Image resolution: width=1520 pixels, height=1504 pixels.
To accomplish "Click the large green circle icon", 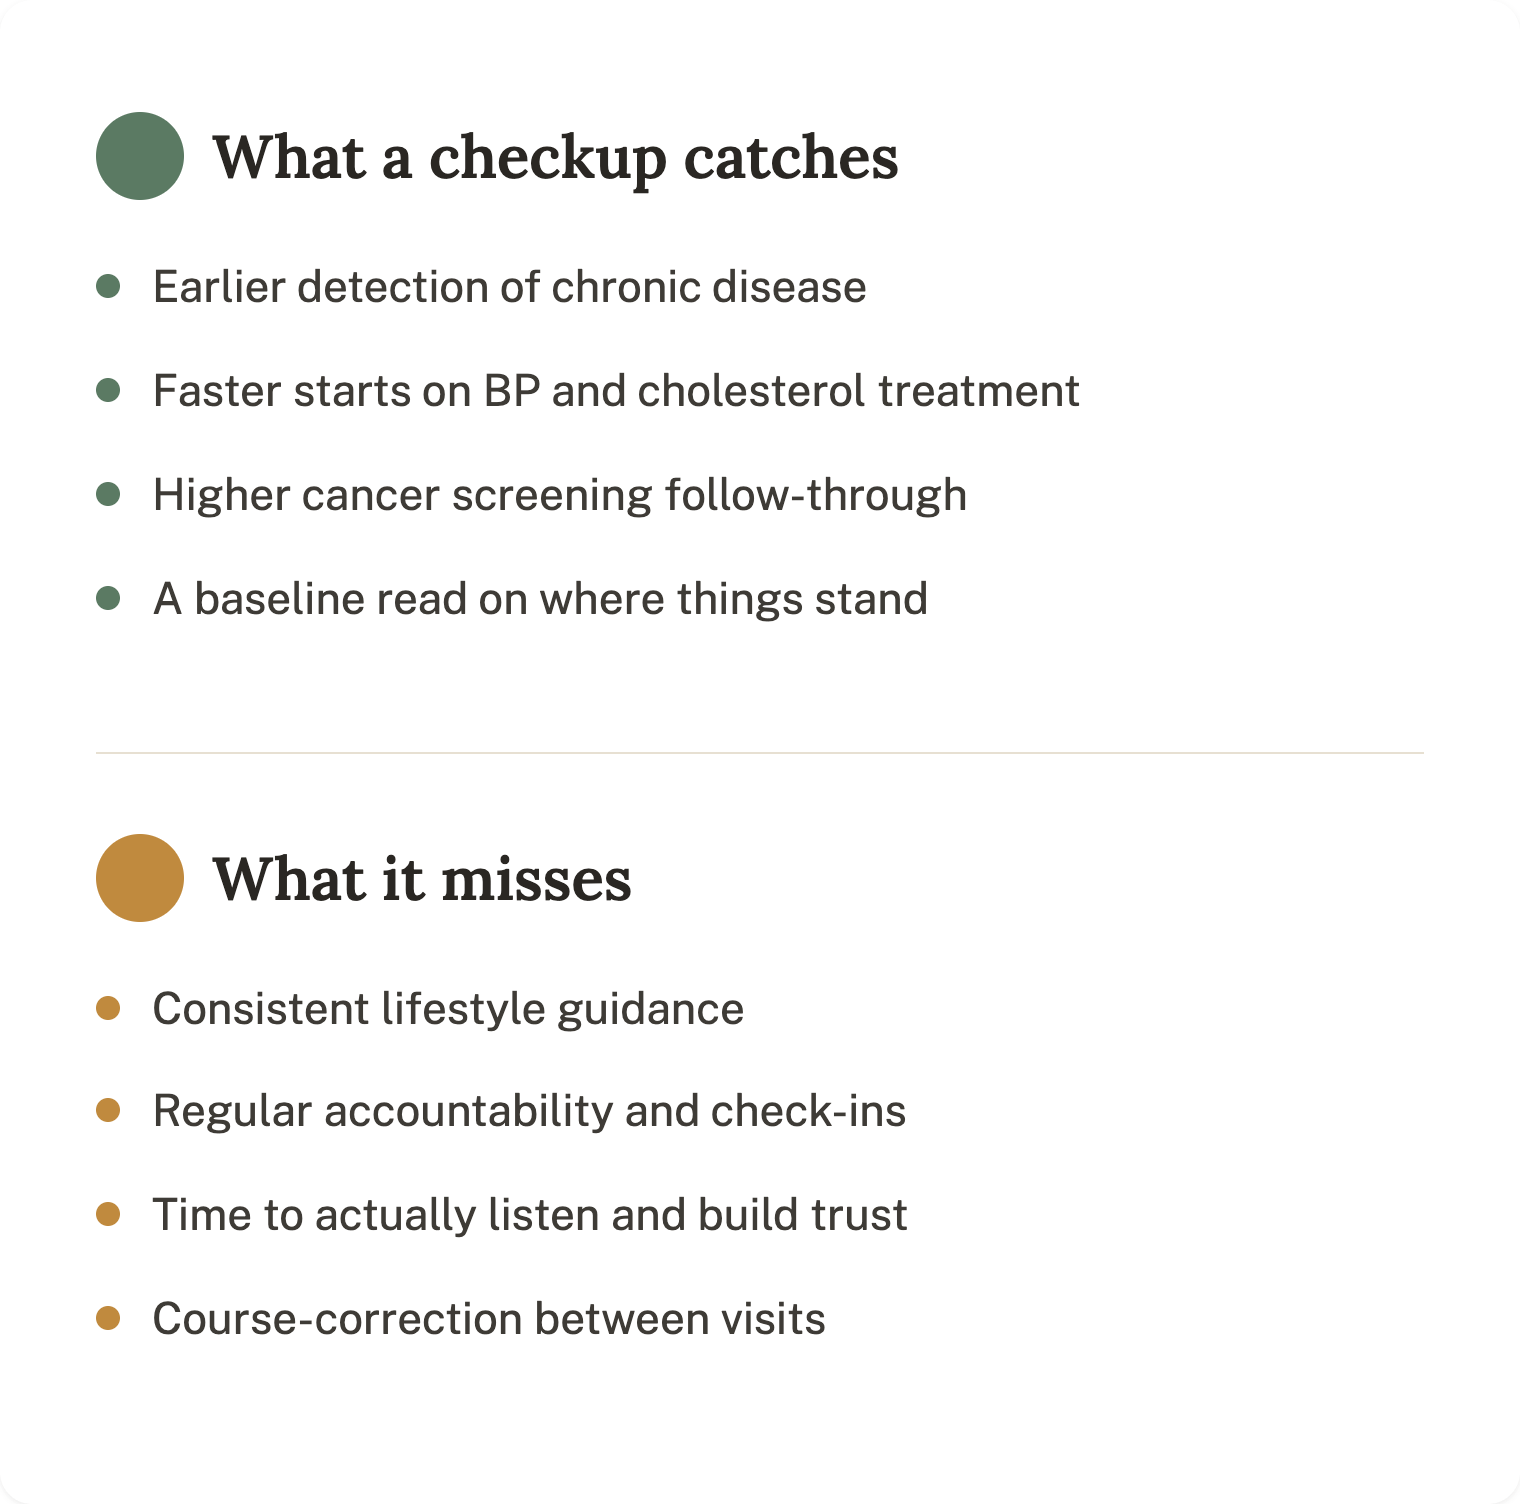I will (140, 156).
